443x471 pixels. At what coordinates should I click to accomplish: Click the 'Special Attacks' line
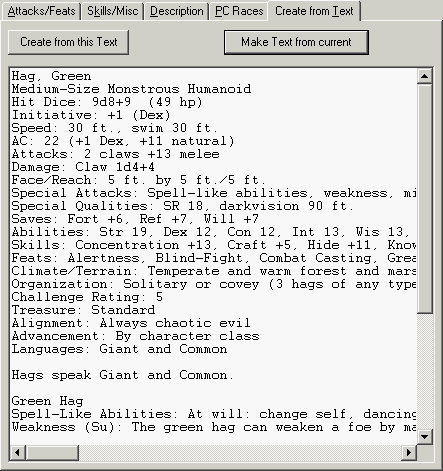213,193
